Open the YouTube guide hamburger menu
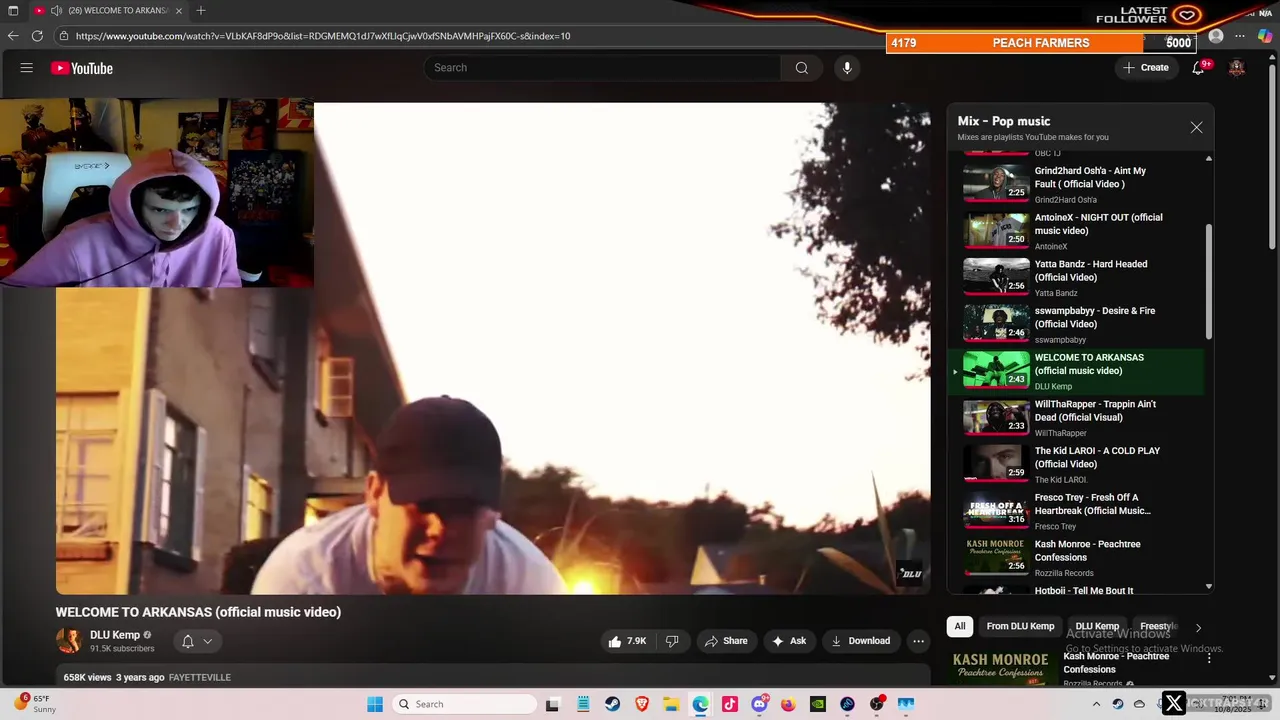Screen dimensions: 1280x720 [x=27, y=68]
